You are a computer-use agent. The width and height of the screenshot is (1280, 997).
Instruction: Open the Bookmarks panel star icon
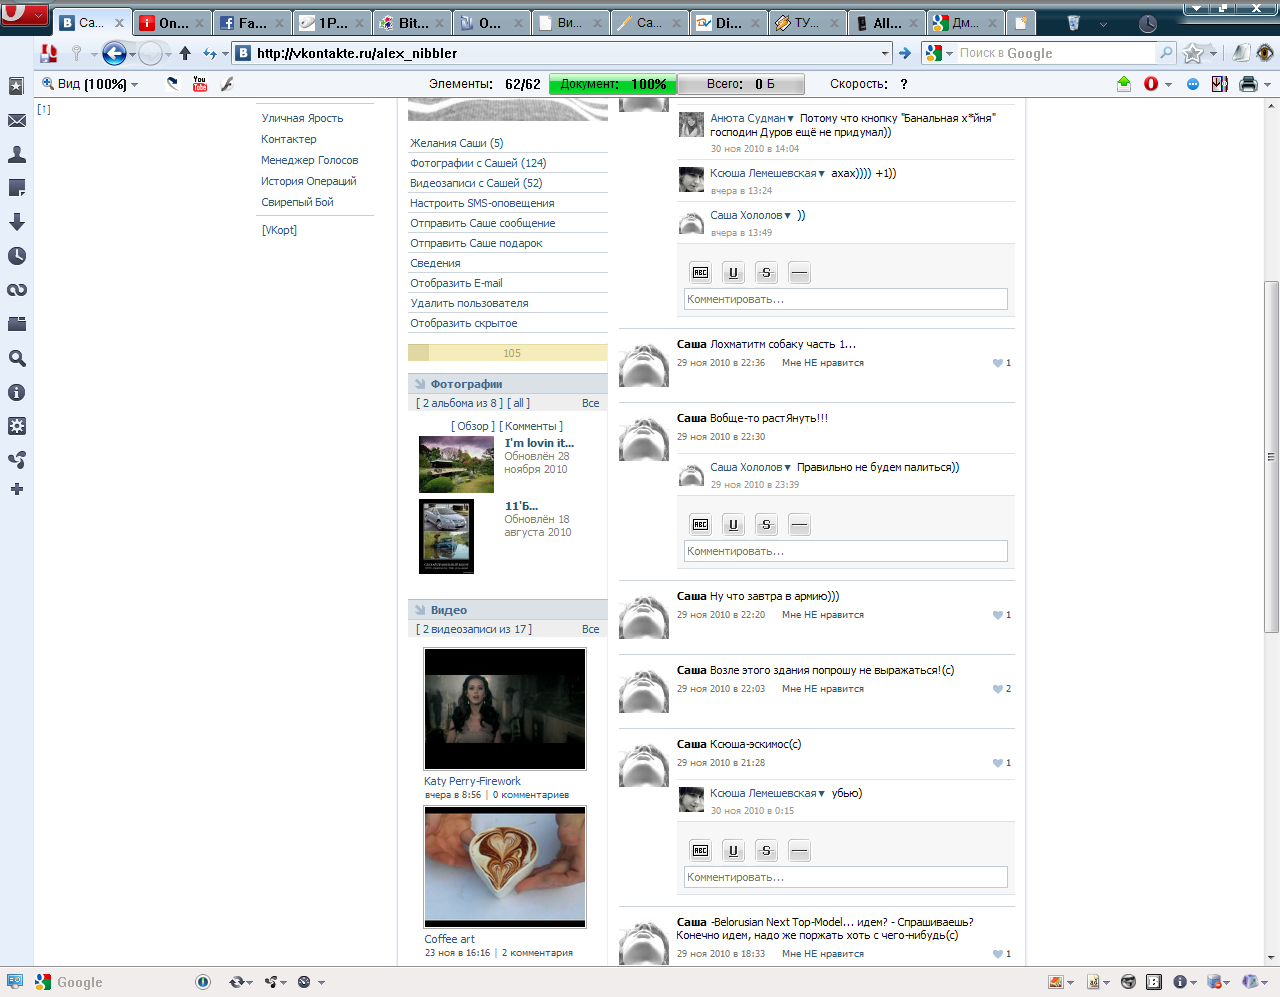tap(17, 86)
